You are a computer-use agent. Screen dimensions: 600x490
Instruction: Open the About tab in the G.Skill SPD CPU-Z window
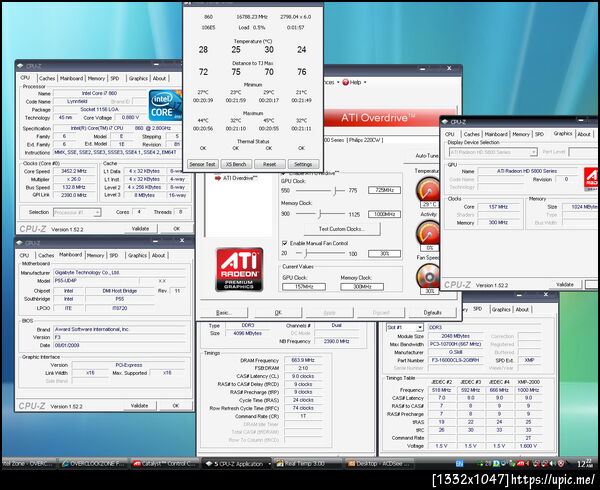click(x=522, y=309)
